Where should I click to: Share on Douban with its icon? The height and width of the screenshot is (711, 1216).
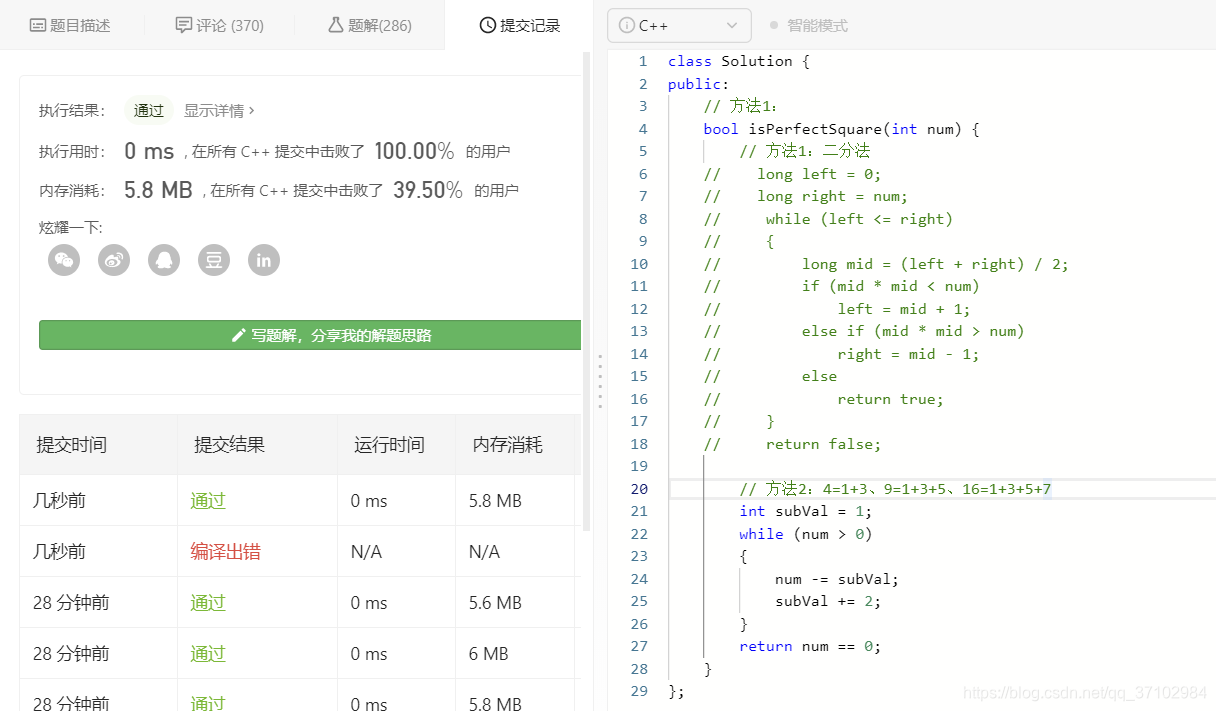coord(213,260)
